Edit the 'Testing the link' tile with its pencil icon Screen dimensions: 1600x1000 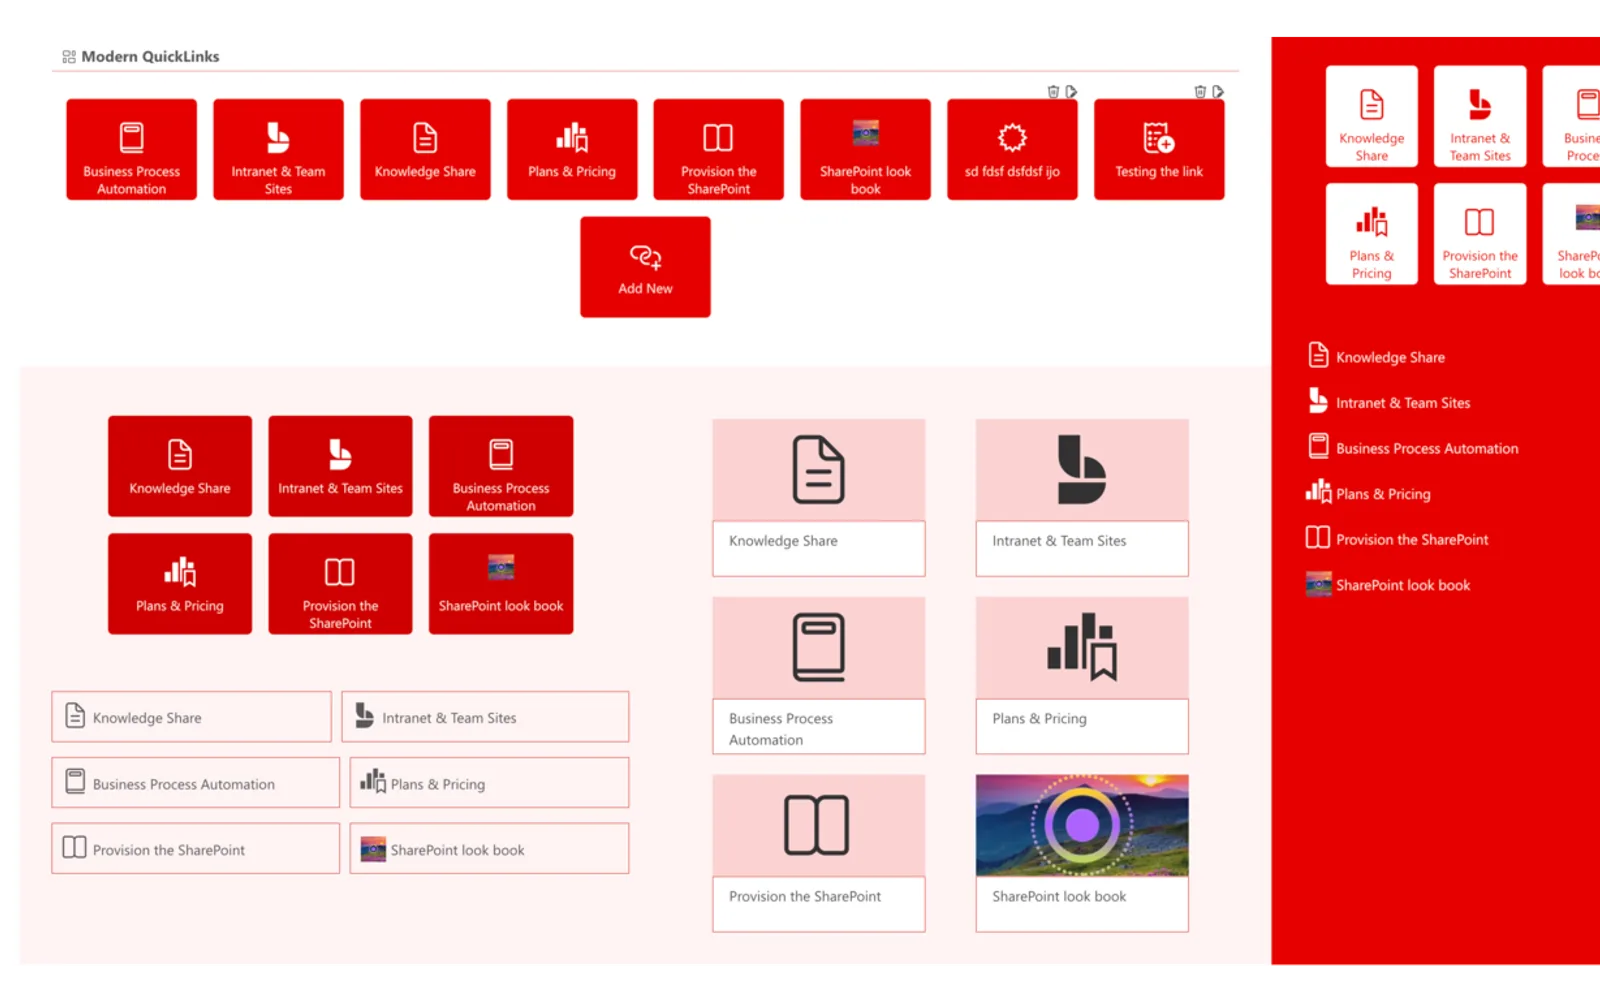[1218, 91]
